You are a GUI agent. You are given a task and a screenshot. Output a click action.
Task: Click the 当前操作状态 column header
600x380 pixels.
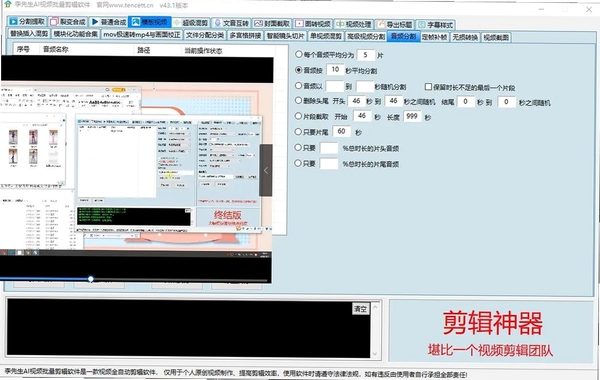[203, 51]
